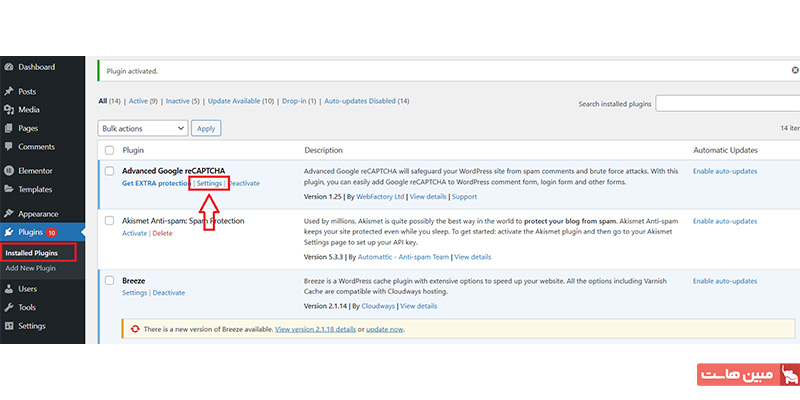
Task: Click Get EXTRA protection link
Action: point(157,183)
